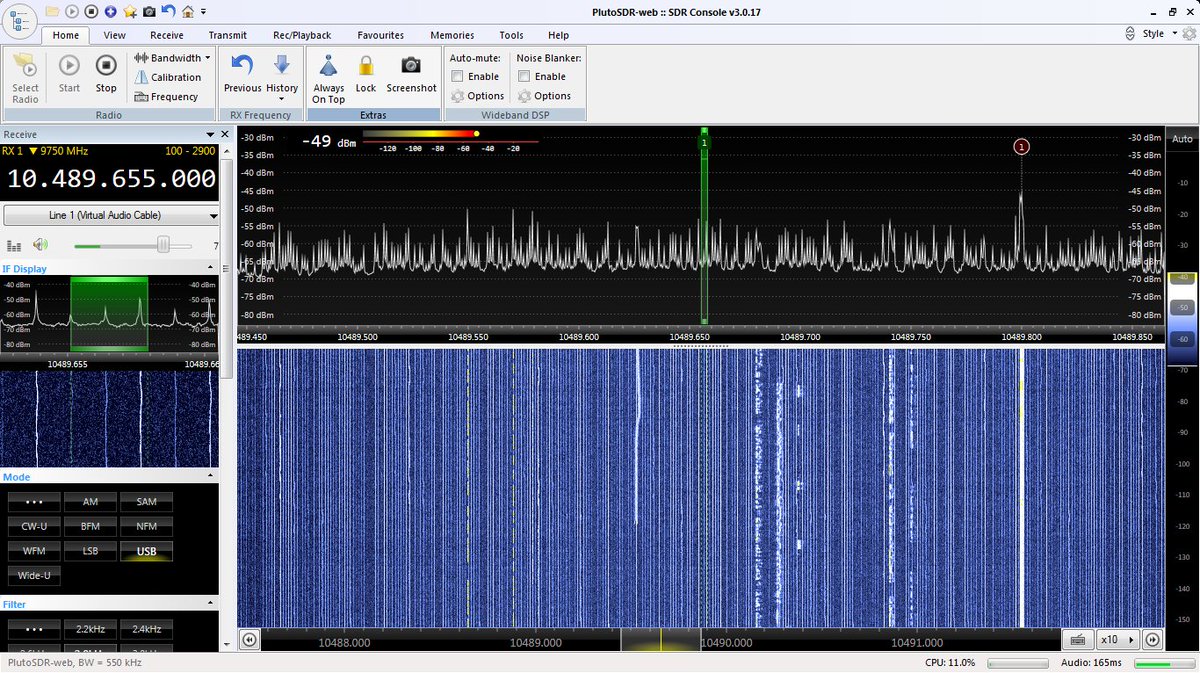Open Auto-mute Options gear
This screenshot has height=673, width=1200.
(x=477, y=96)
